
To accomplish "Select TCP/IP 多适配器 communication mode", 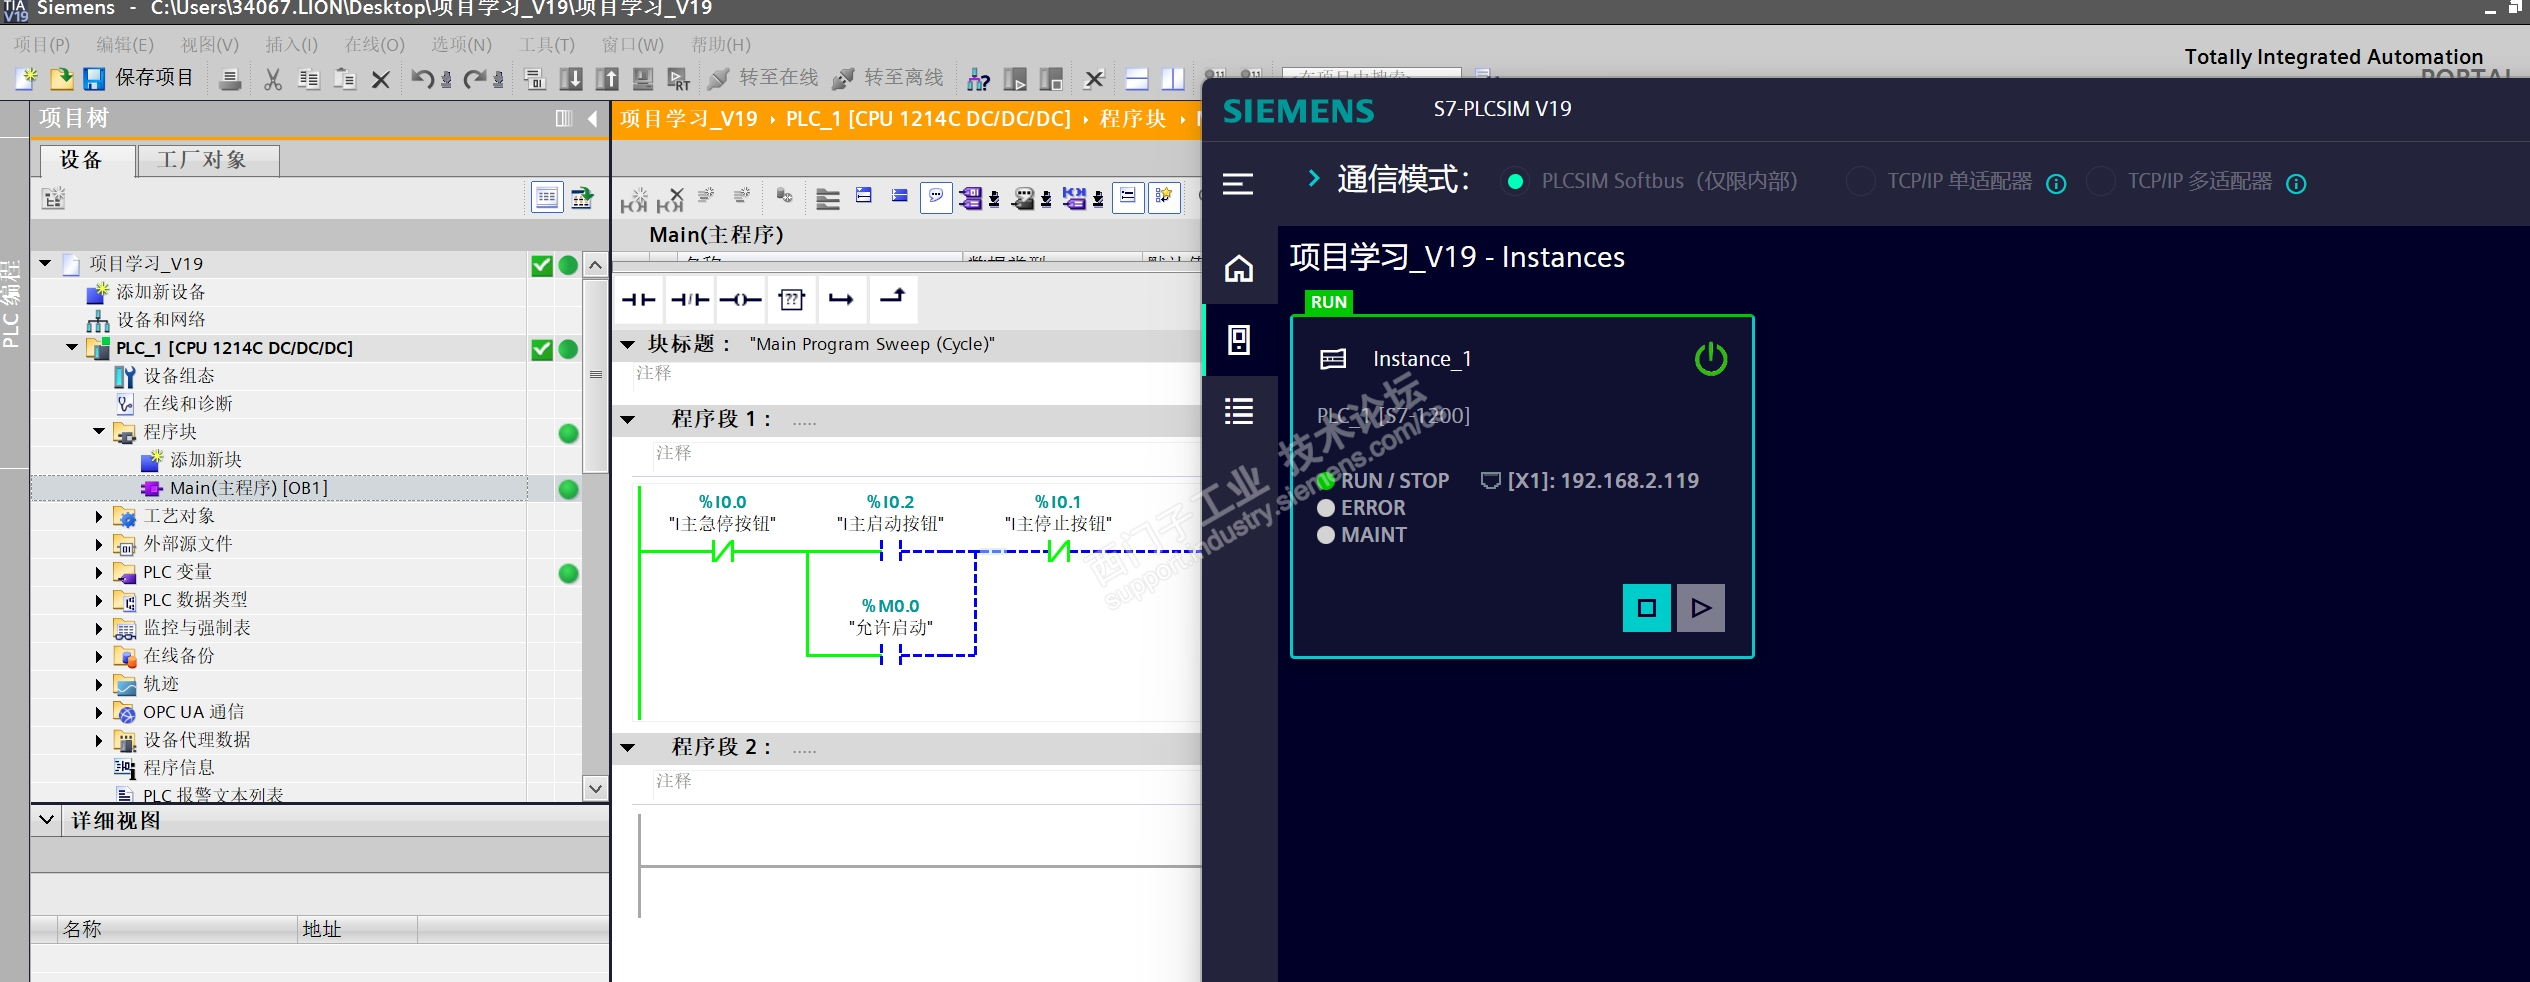I will click(x=2101, y=181).
